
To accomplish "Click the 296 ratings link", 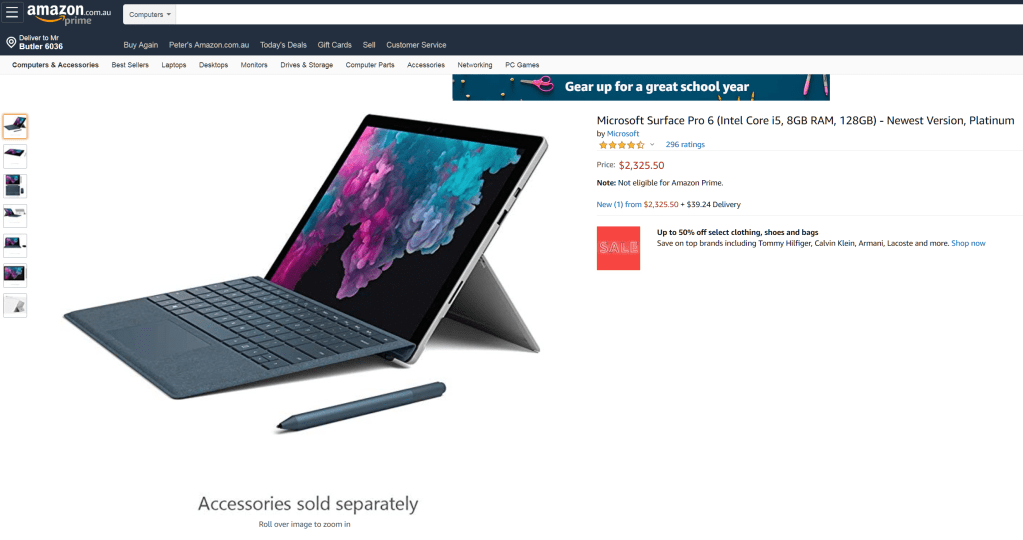I will coord(685,145).
